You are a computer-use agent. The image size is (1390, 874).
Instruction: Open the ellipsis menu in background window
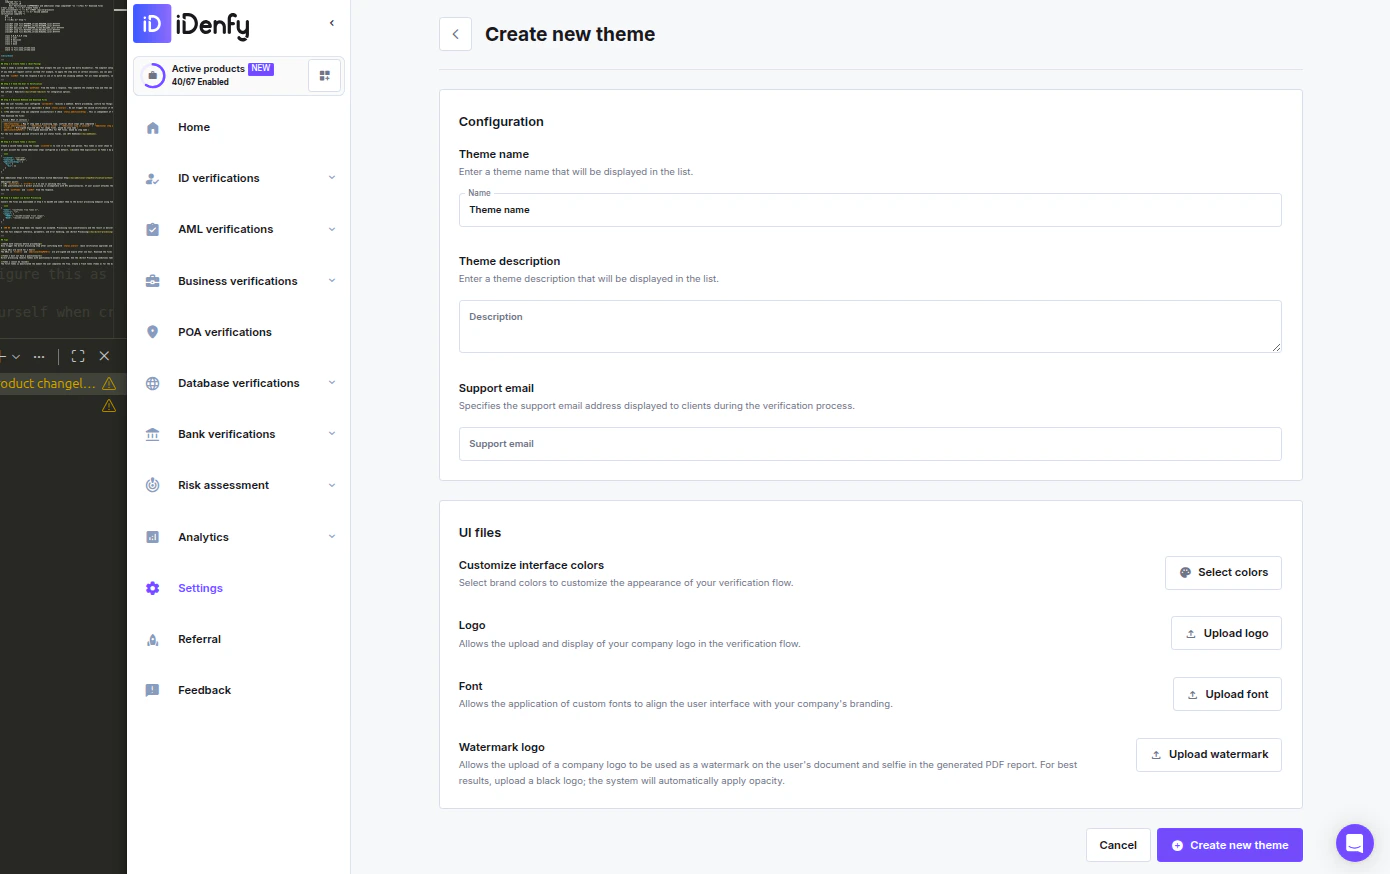pyautogui.click(x=39, y=356)
